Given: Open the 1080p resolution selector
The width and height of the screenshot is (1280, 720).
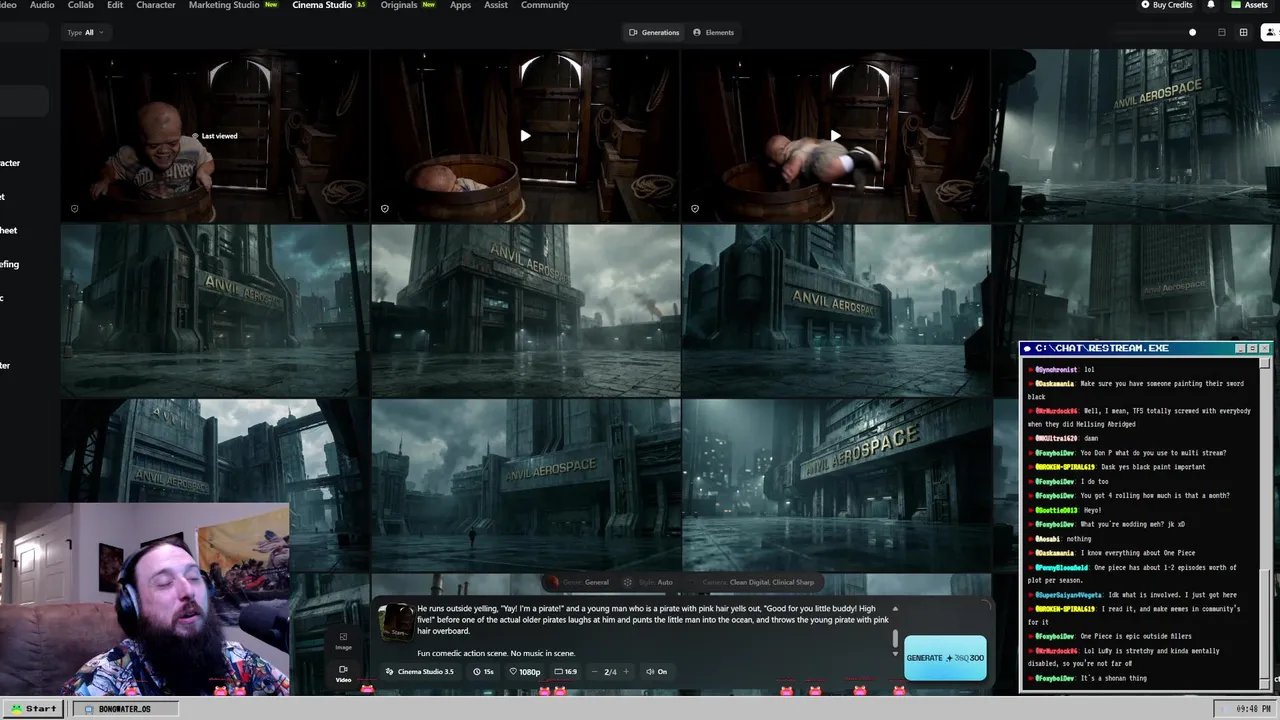Looking at the screenshot, I should tap(524, 672).
